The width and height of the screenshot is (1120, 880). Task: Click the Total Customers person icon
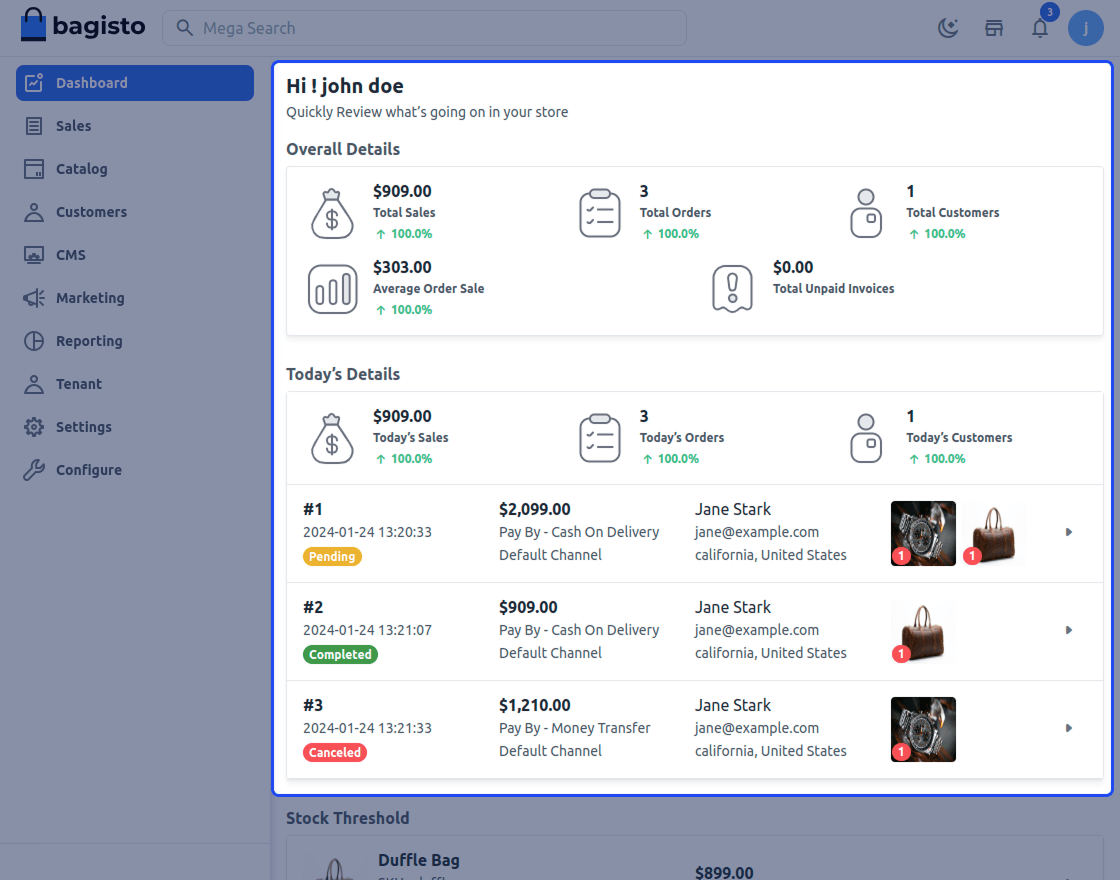click(866, 213)
